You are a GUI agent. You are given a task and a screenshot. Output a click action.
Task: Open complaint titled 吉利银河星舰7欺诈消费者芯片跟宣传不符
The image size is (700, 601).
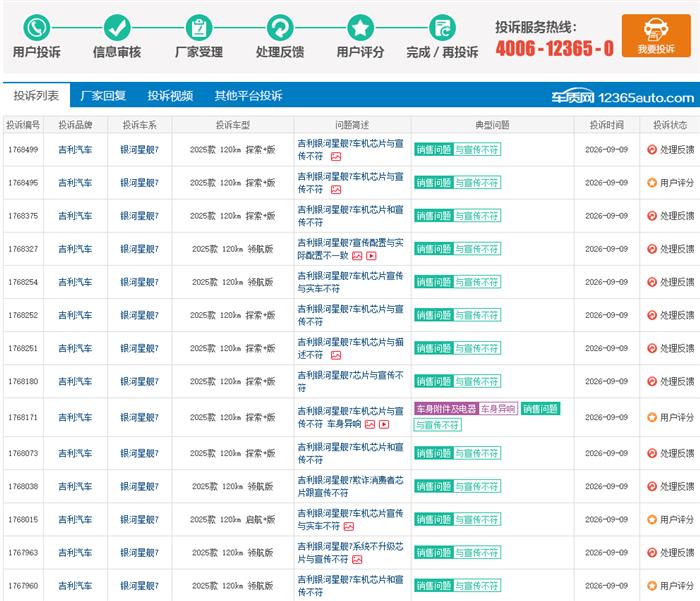click(x=350, y=486)
